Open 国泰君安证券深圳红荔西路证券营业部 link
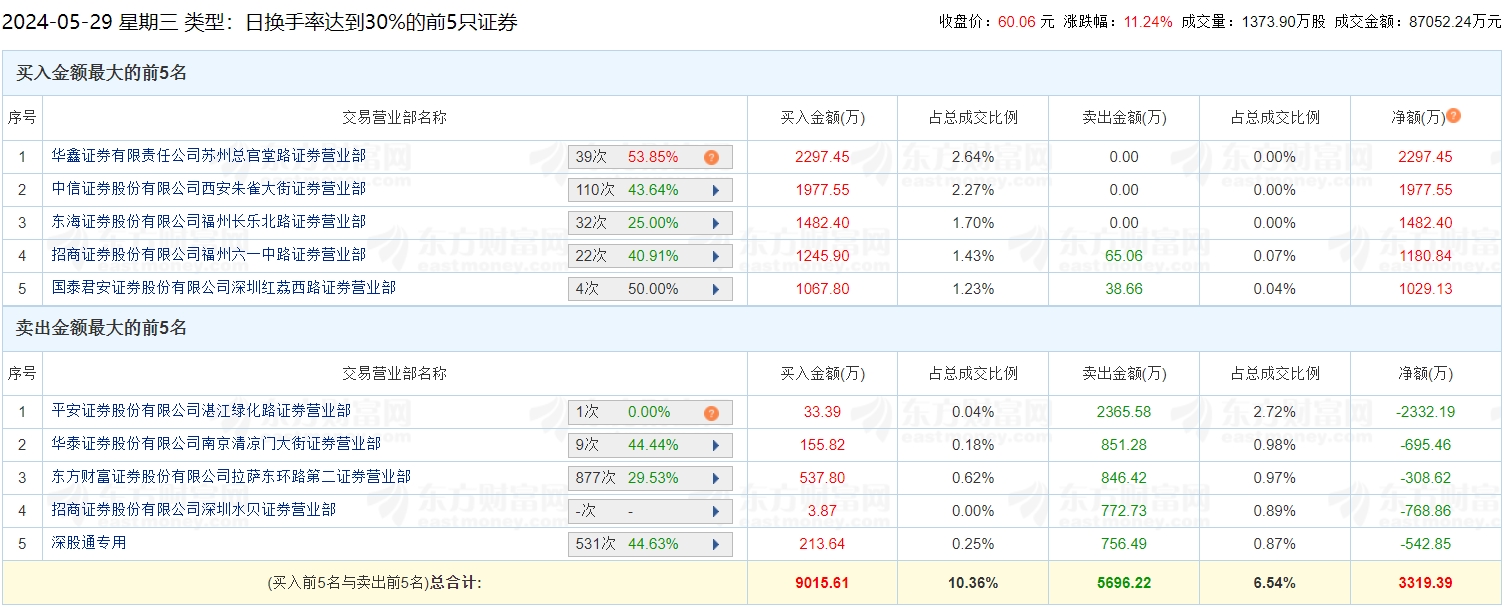The height and width of the screenshot is (608, 1505). [224, 288]
